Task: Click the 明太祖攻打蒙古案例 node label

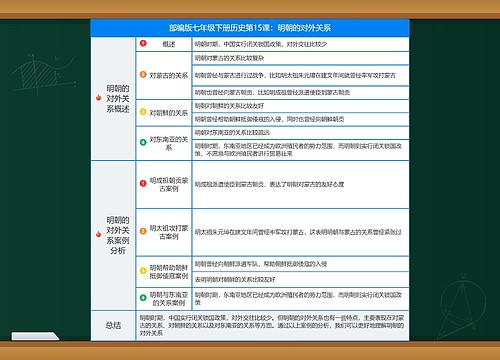Action: pyautogui.click(x=169, y=232)
